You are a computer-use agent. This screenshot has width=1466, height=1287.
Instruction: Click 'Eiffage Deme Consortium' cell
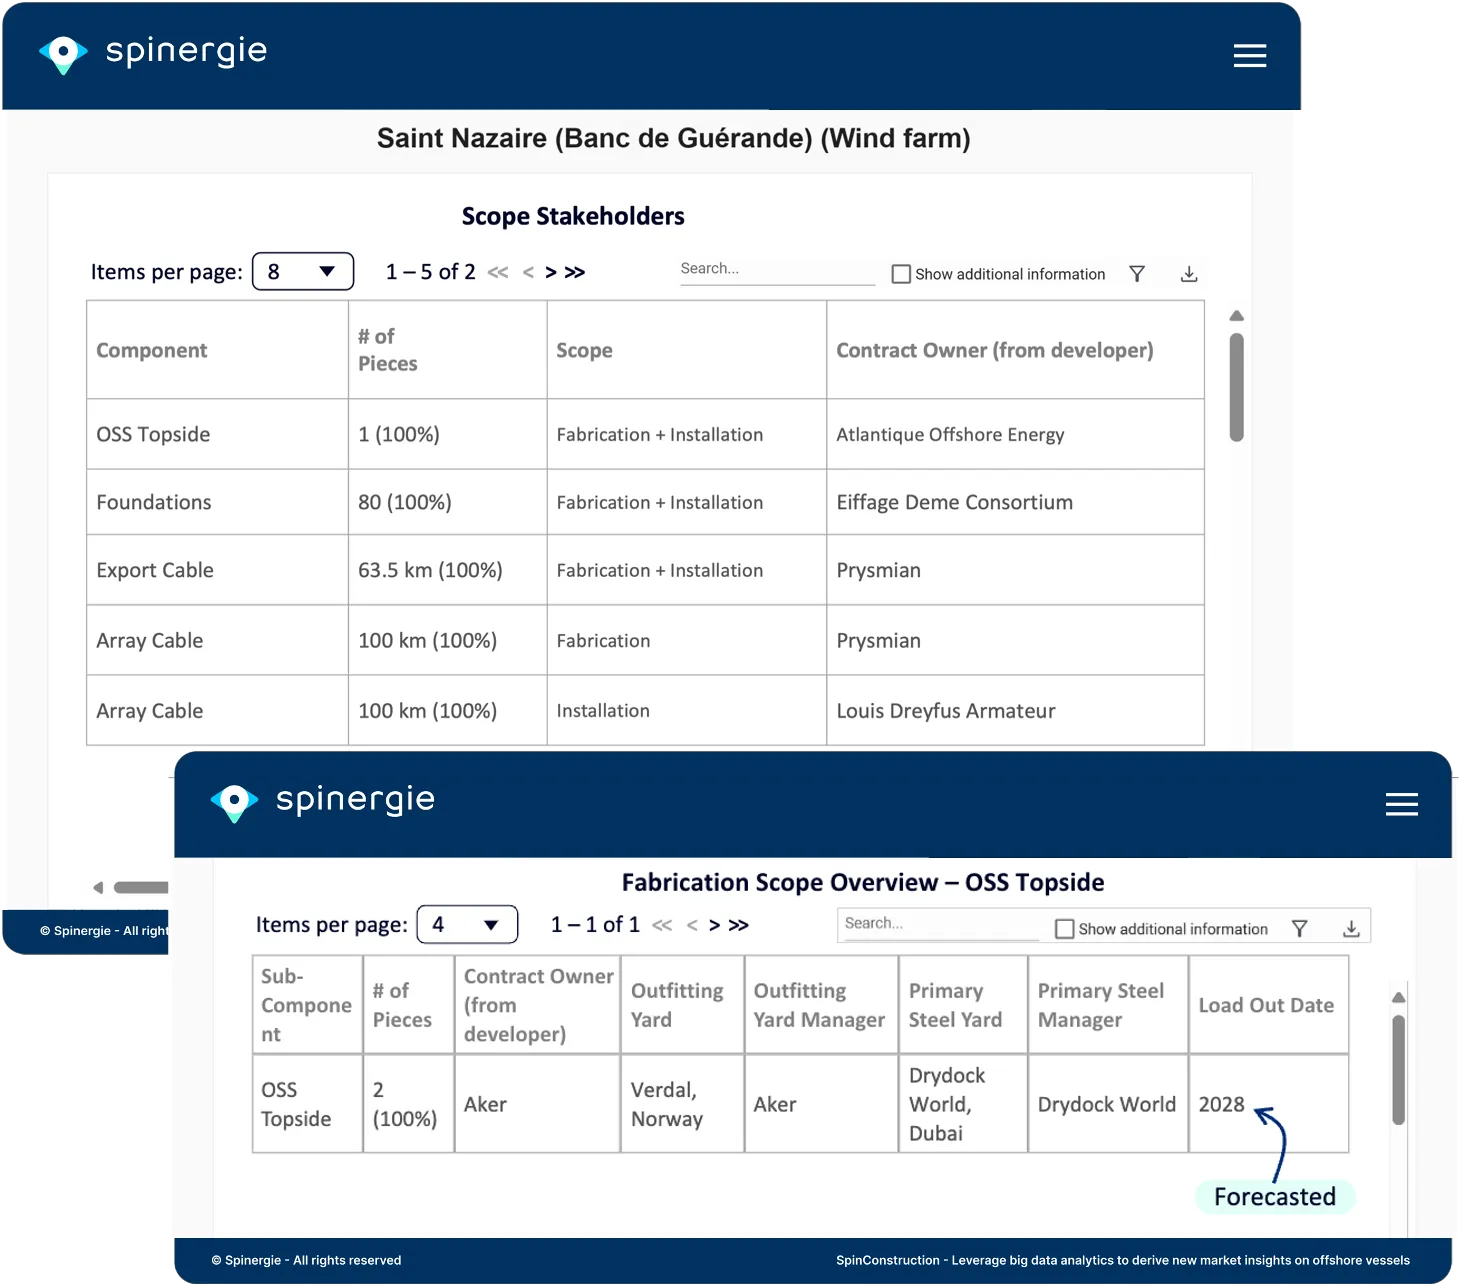(1016, 503)
